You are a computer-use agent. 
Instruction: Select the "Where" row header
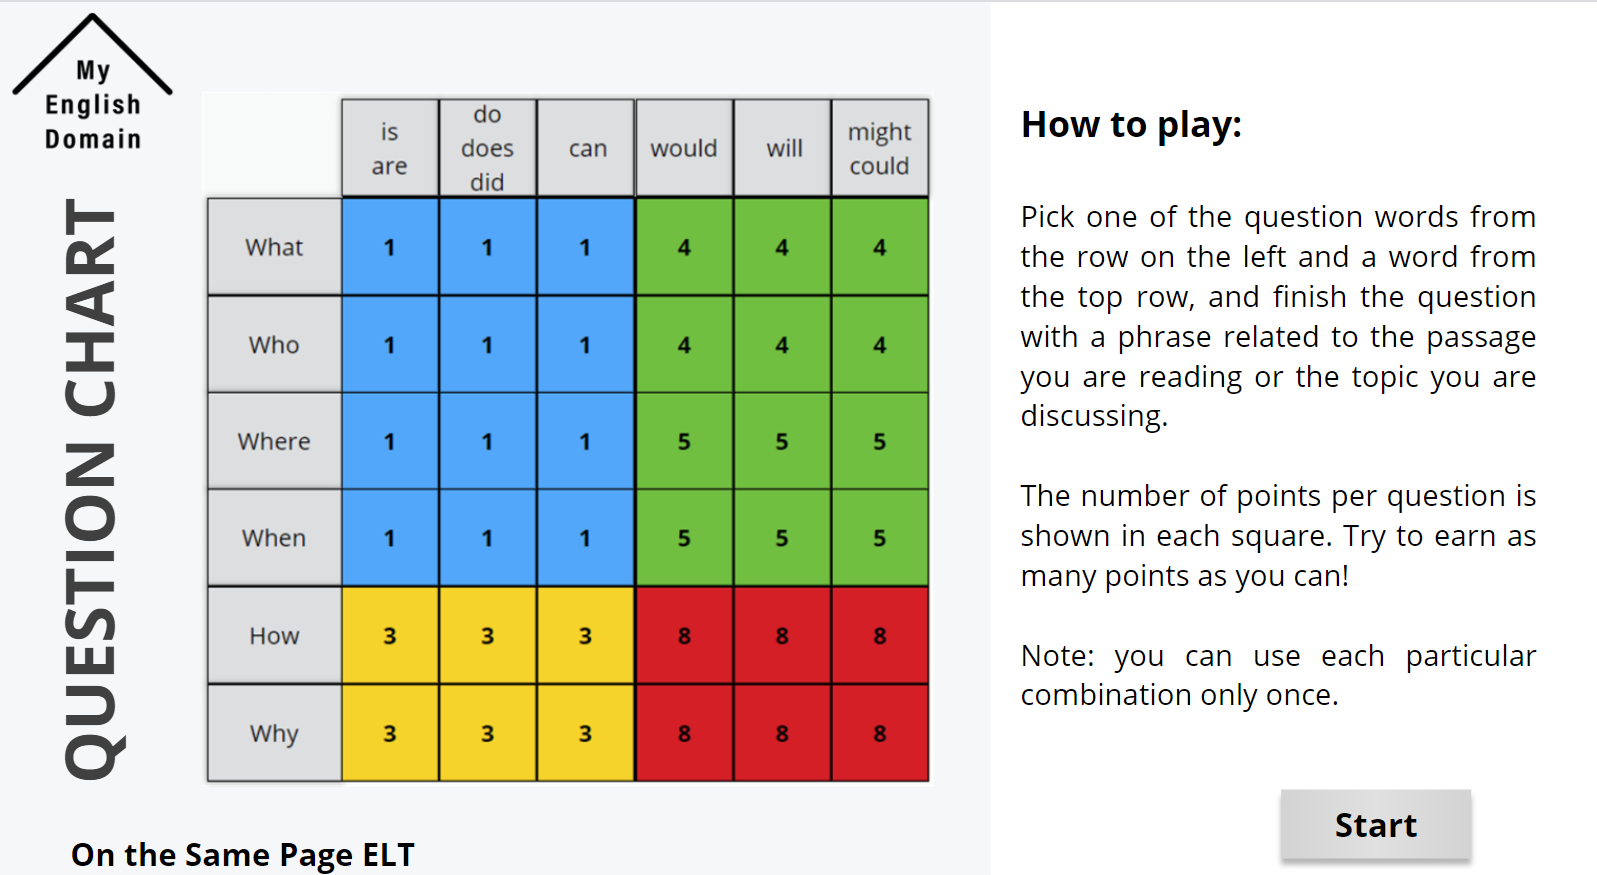pos(274,441)
